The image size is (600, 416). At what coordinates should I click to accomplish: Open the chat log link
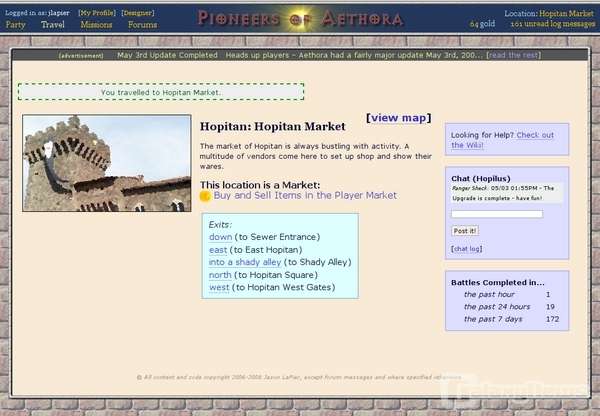pyautogui.click(x=466, y=249)
